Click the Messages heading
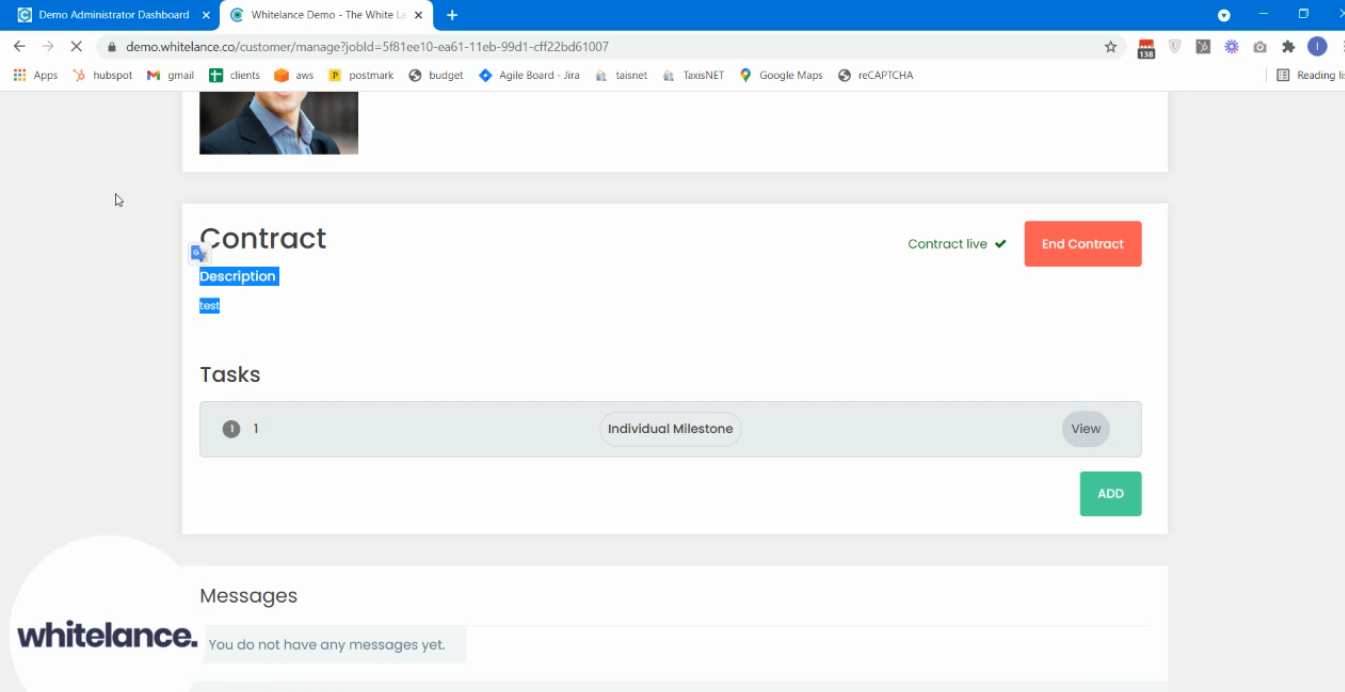This screenshot has width=1345, height=692. coord(249,596)
